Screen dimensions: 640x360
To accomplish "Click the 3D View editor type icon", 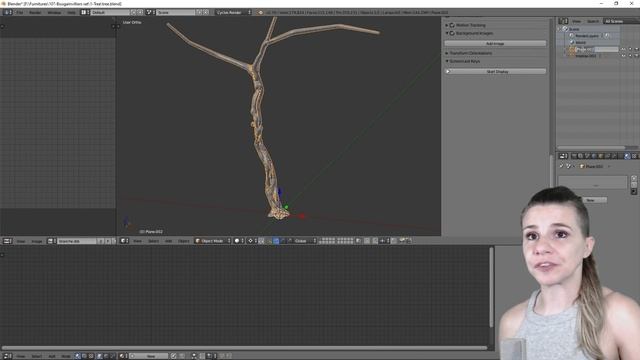I will pos(124,241).
